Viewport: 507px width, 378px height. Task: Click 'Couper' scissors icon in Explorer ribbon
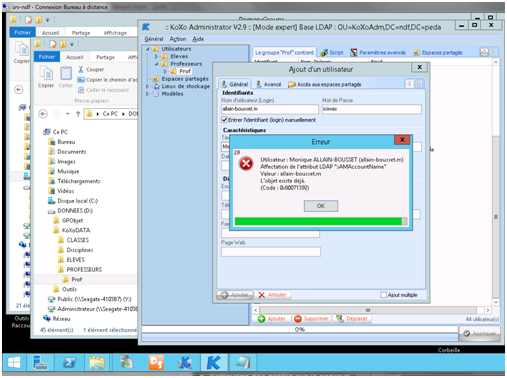point(81,69)
